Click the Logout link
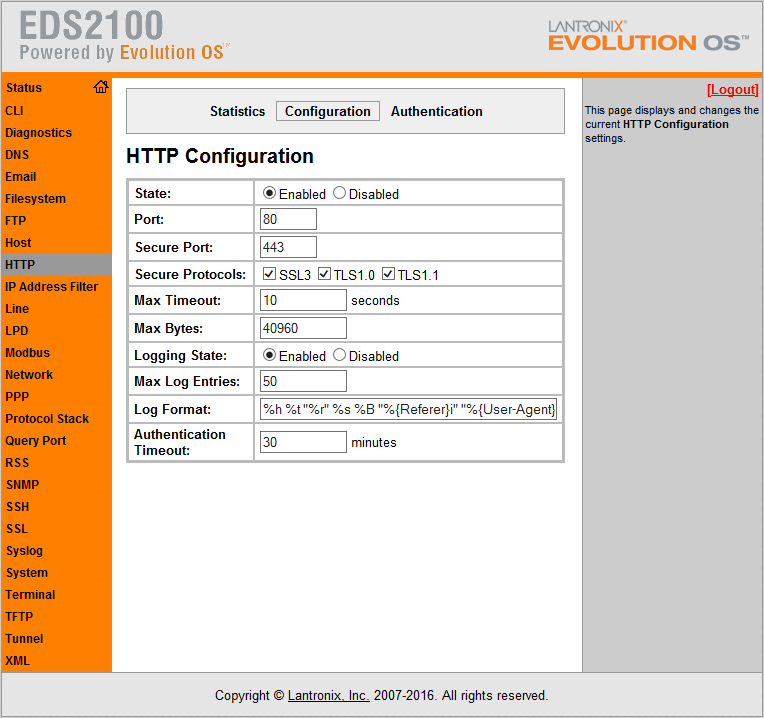The height and width of the screenshot is (718, 764). [x=732, y=90]
